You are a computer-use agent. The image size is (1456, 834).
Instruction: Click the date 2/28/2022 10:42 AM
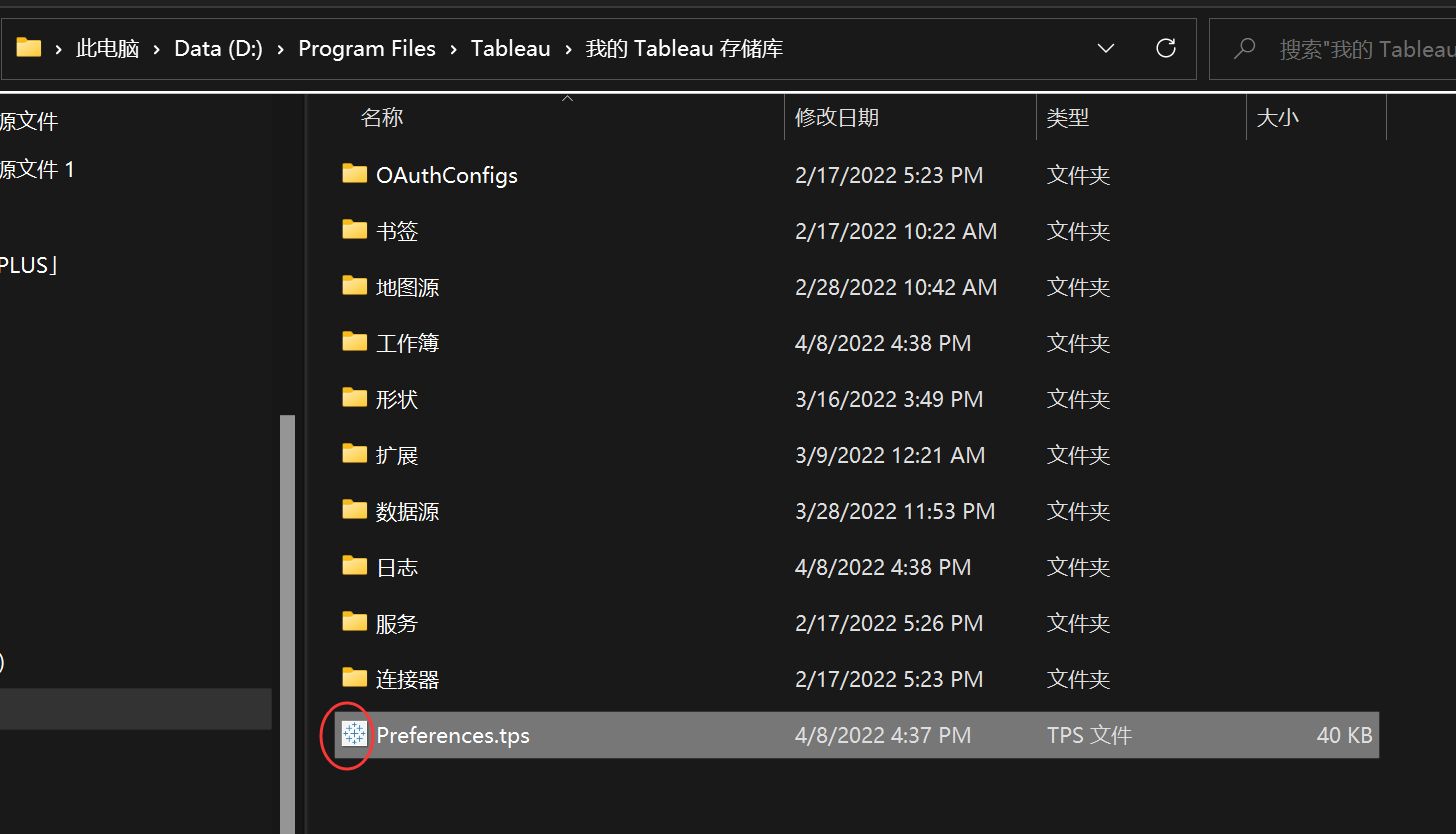896,287
